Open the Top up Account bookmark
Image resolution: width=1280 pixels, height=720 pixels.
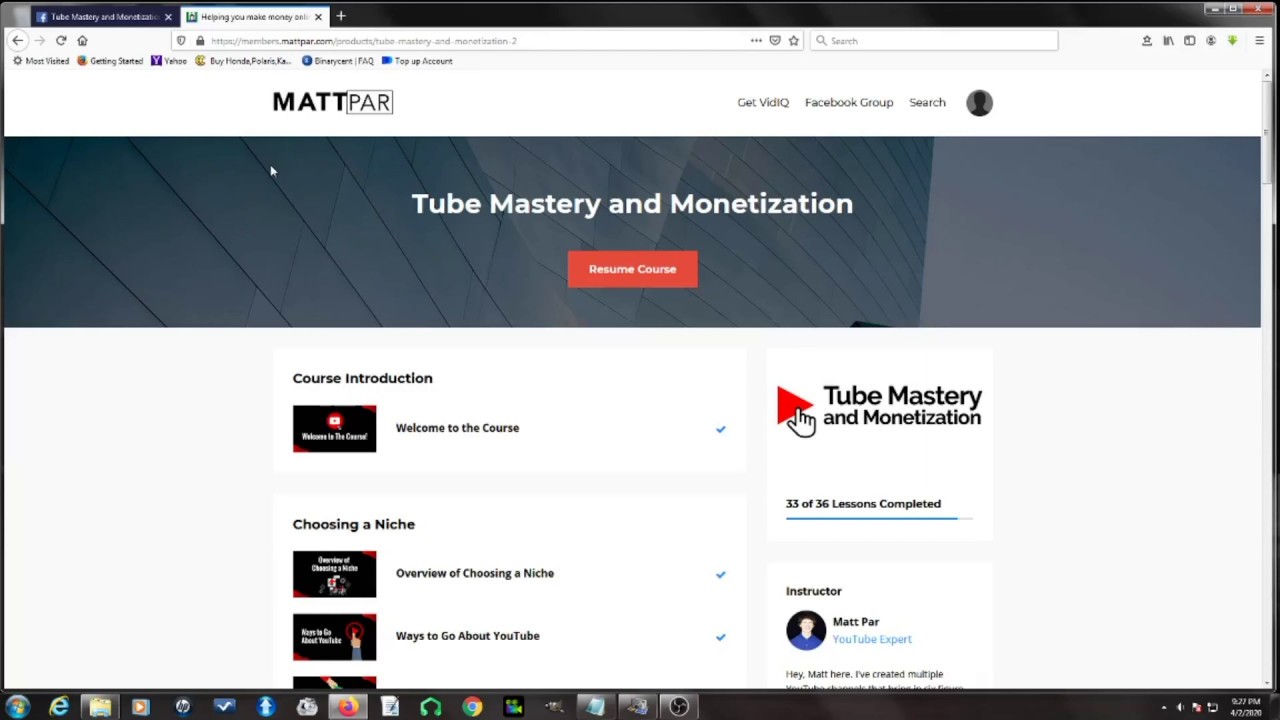(417, 61)
